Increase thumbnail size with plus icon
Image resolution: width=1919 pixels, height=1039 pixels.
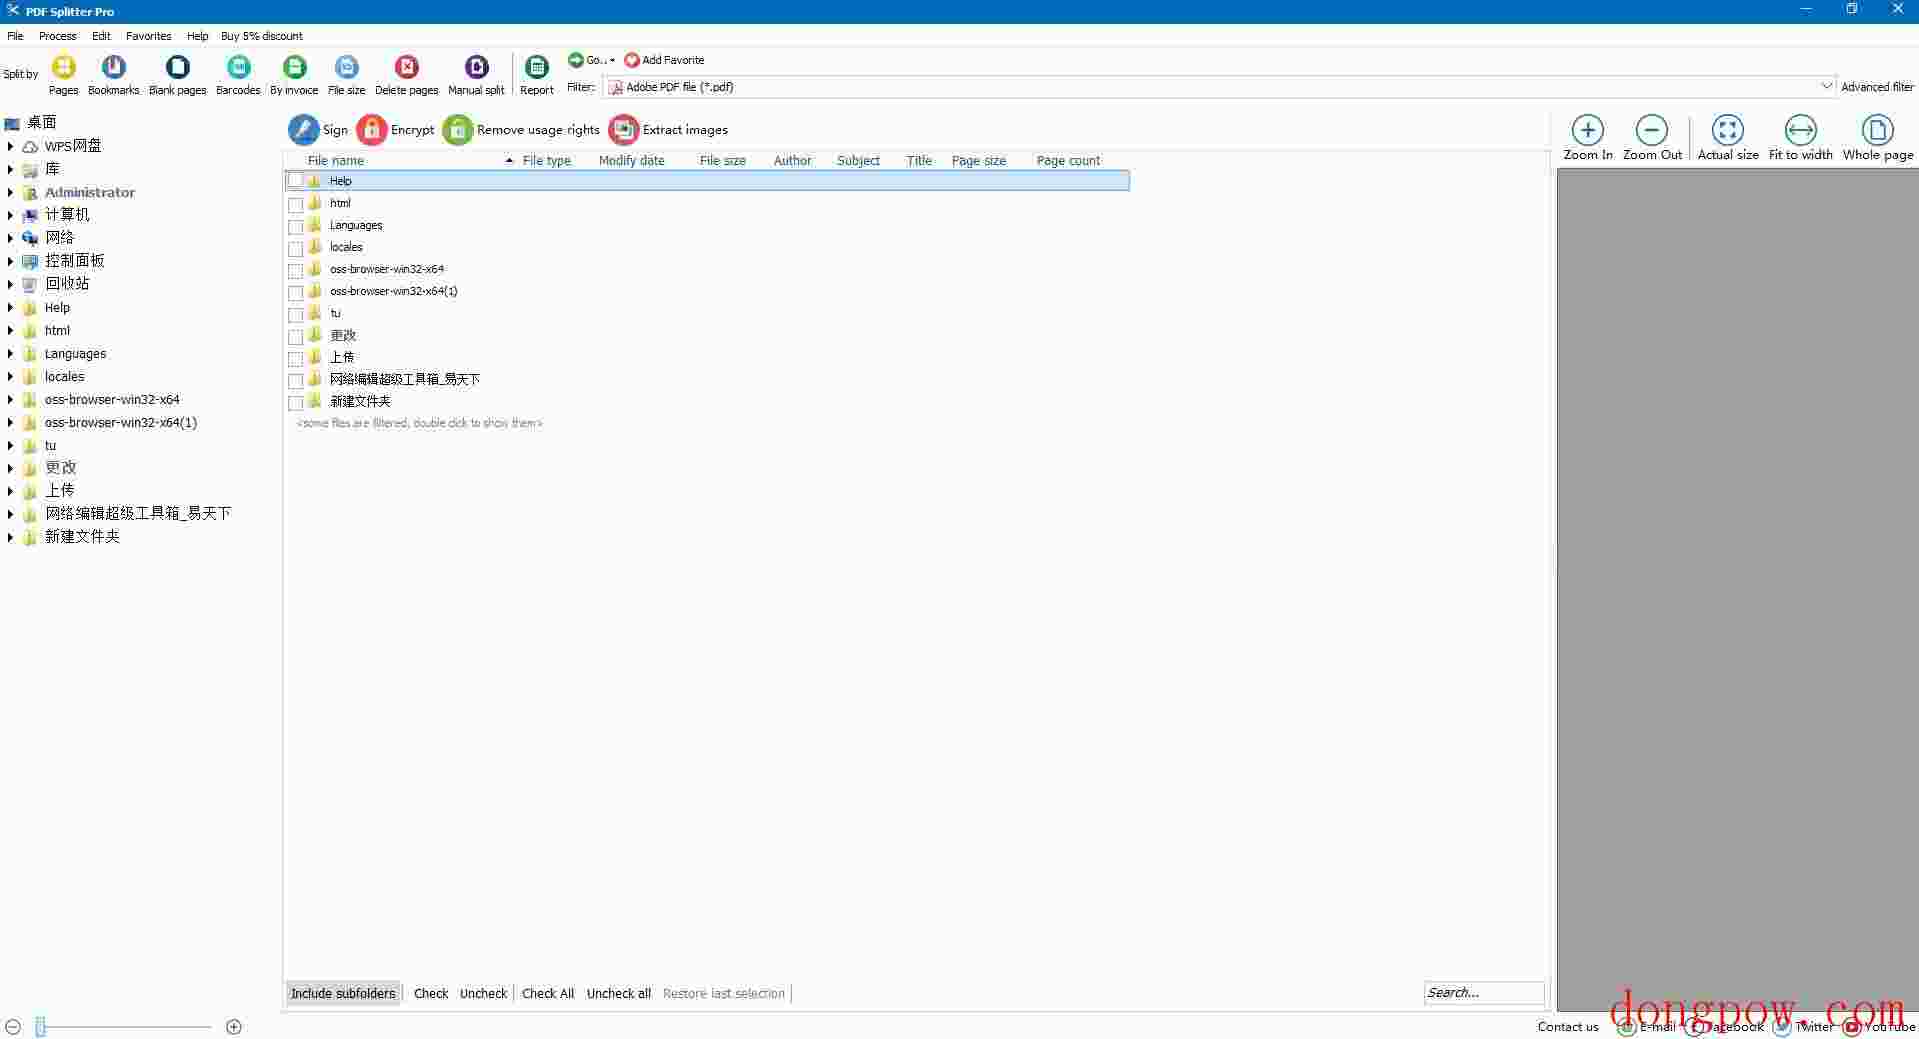coord(234,1027)
